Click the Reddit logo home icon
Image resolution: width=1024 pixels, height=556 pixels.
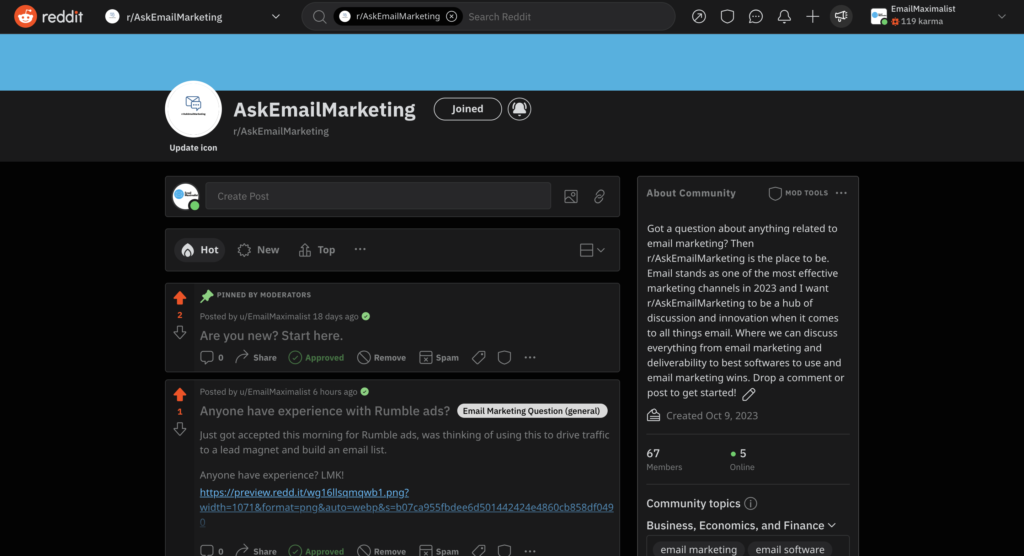[26, 16]
